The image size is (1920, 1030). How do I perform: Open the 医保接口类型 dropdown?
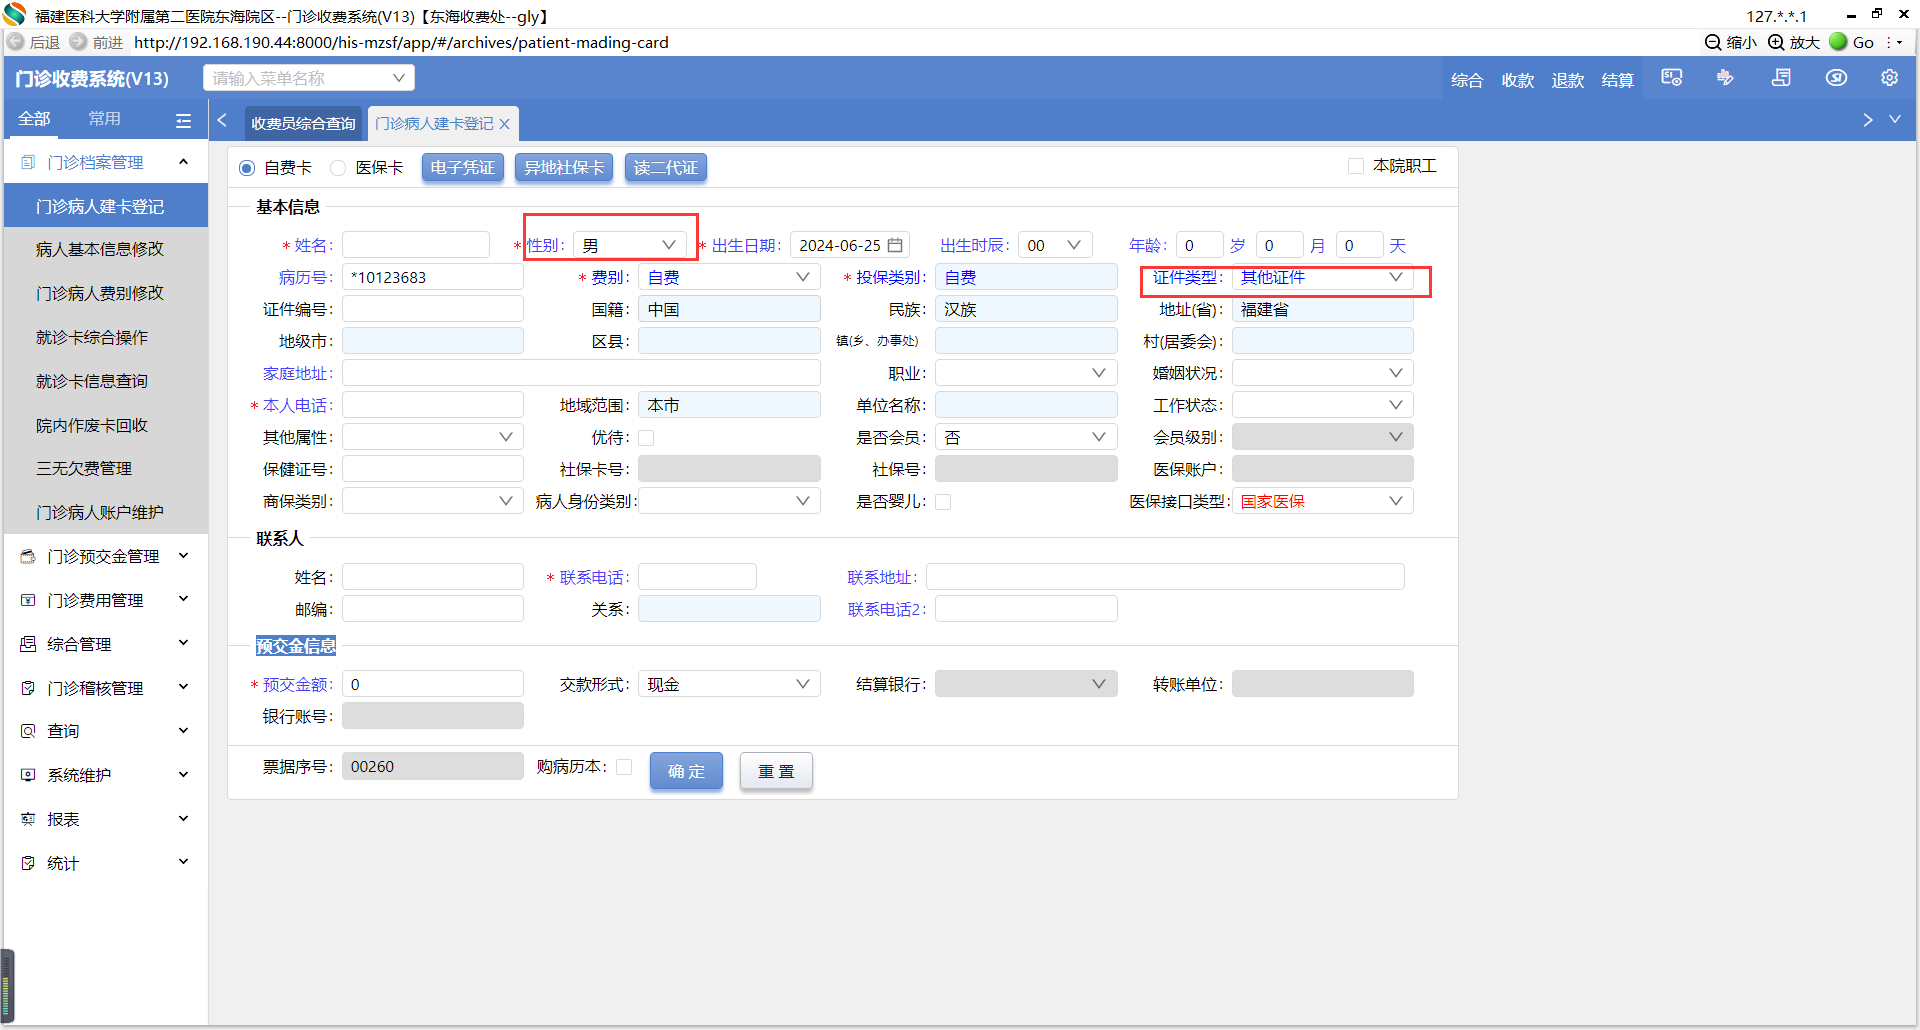coord(1322,501)
